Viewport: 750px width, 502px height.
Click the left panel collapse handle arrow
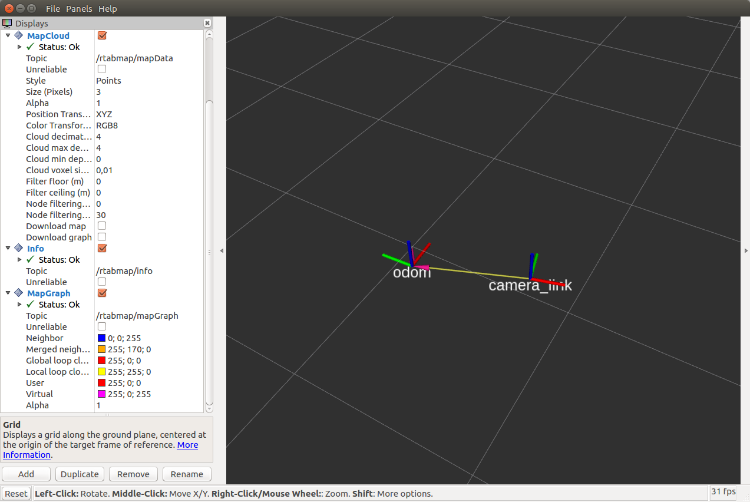tap(220, 252)
